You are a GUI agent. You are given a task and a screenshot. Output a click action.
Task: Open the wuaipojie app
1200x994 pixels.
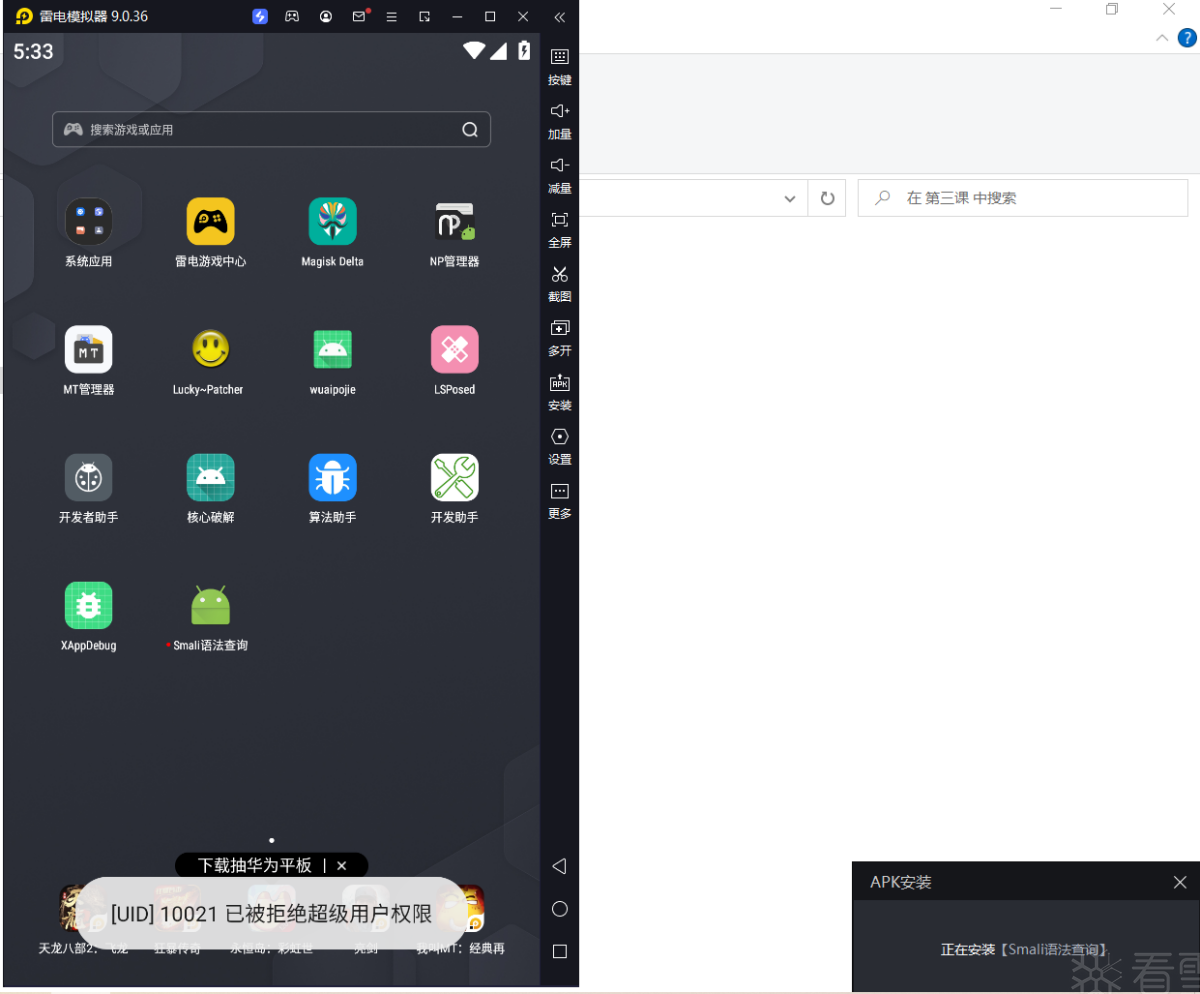pos(332,349)
